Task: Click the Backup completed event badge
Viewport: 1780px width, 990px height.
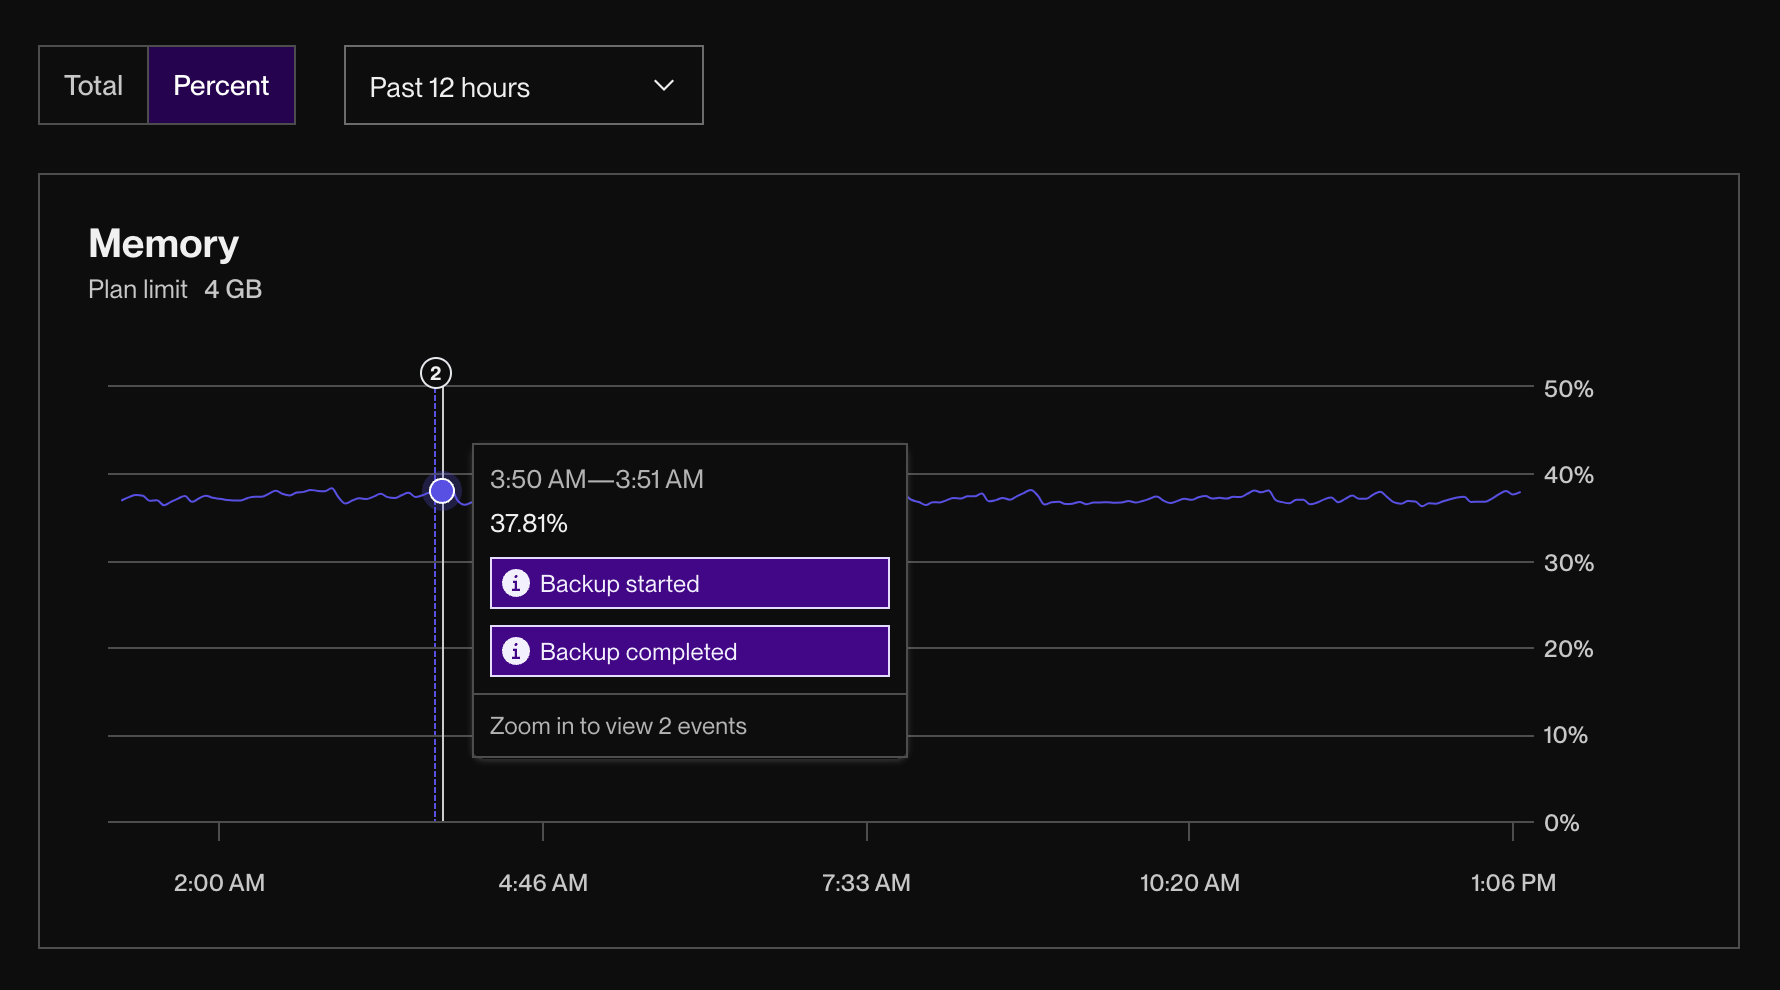Action: (688, 651)
